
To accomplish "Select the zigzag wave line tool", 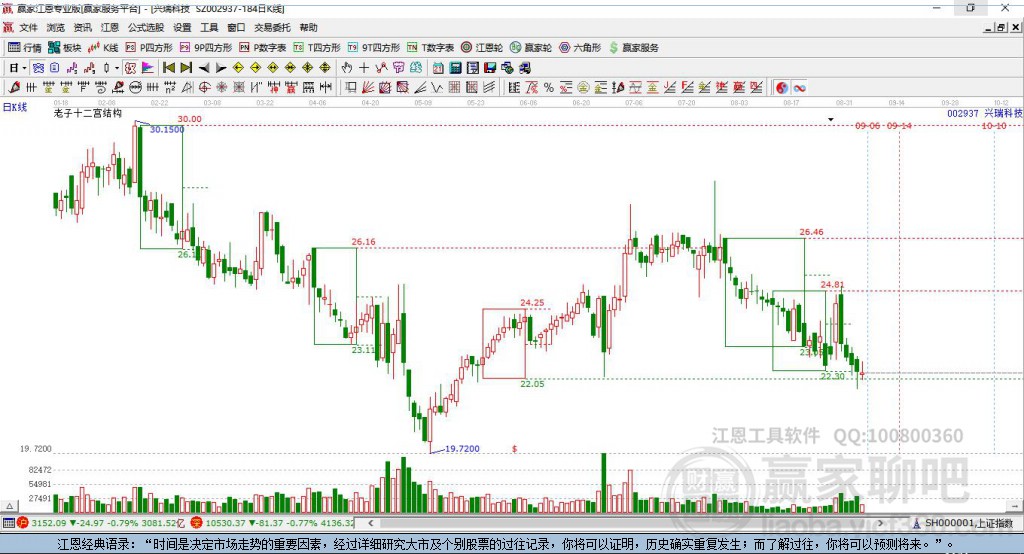I will click(x=437, y=87).
